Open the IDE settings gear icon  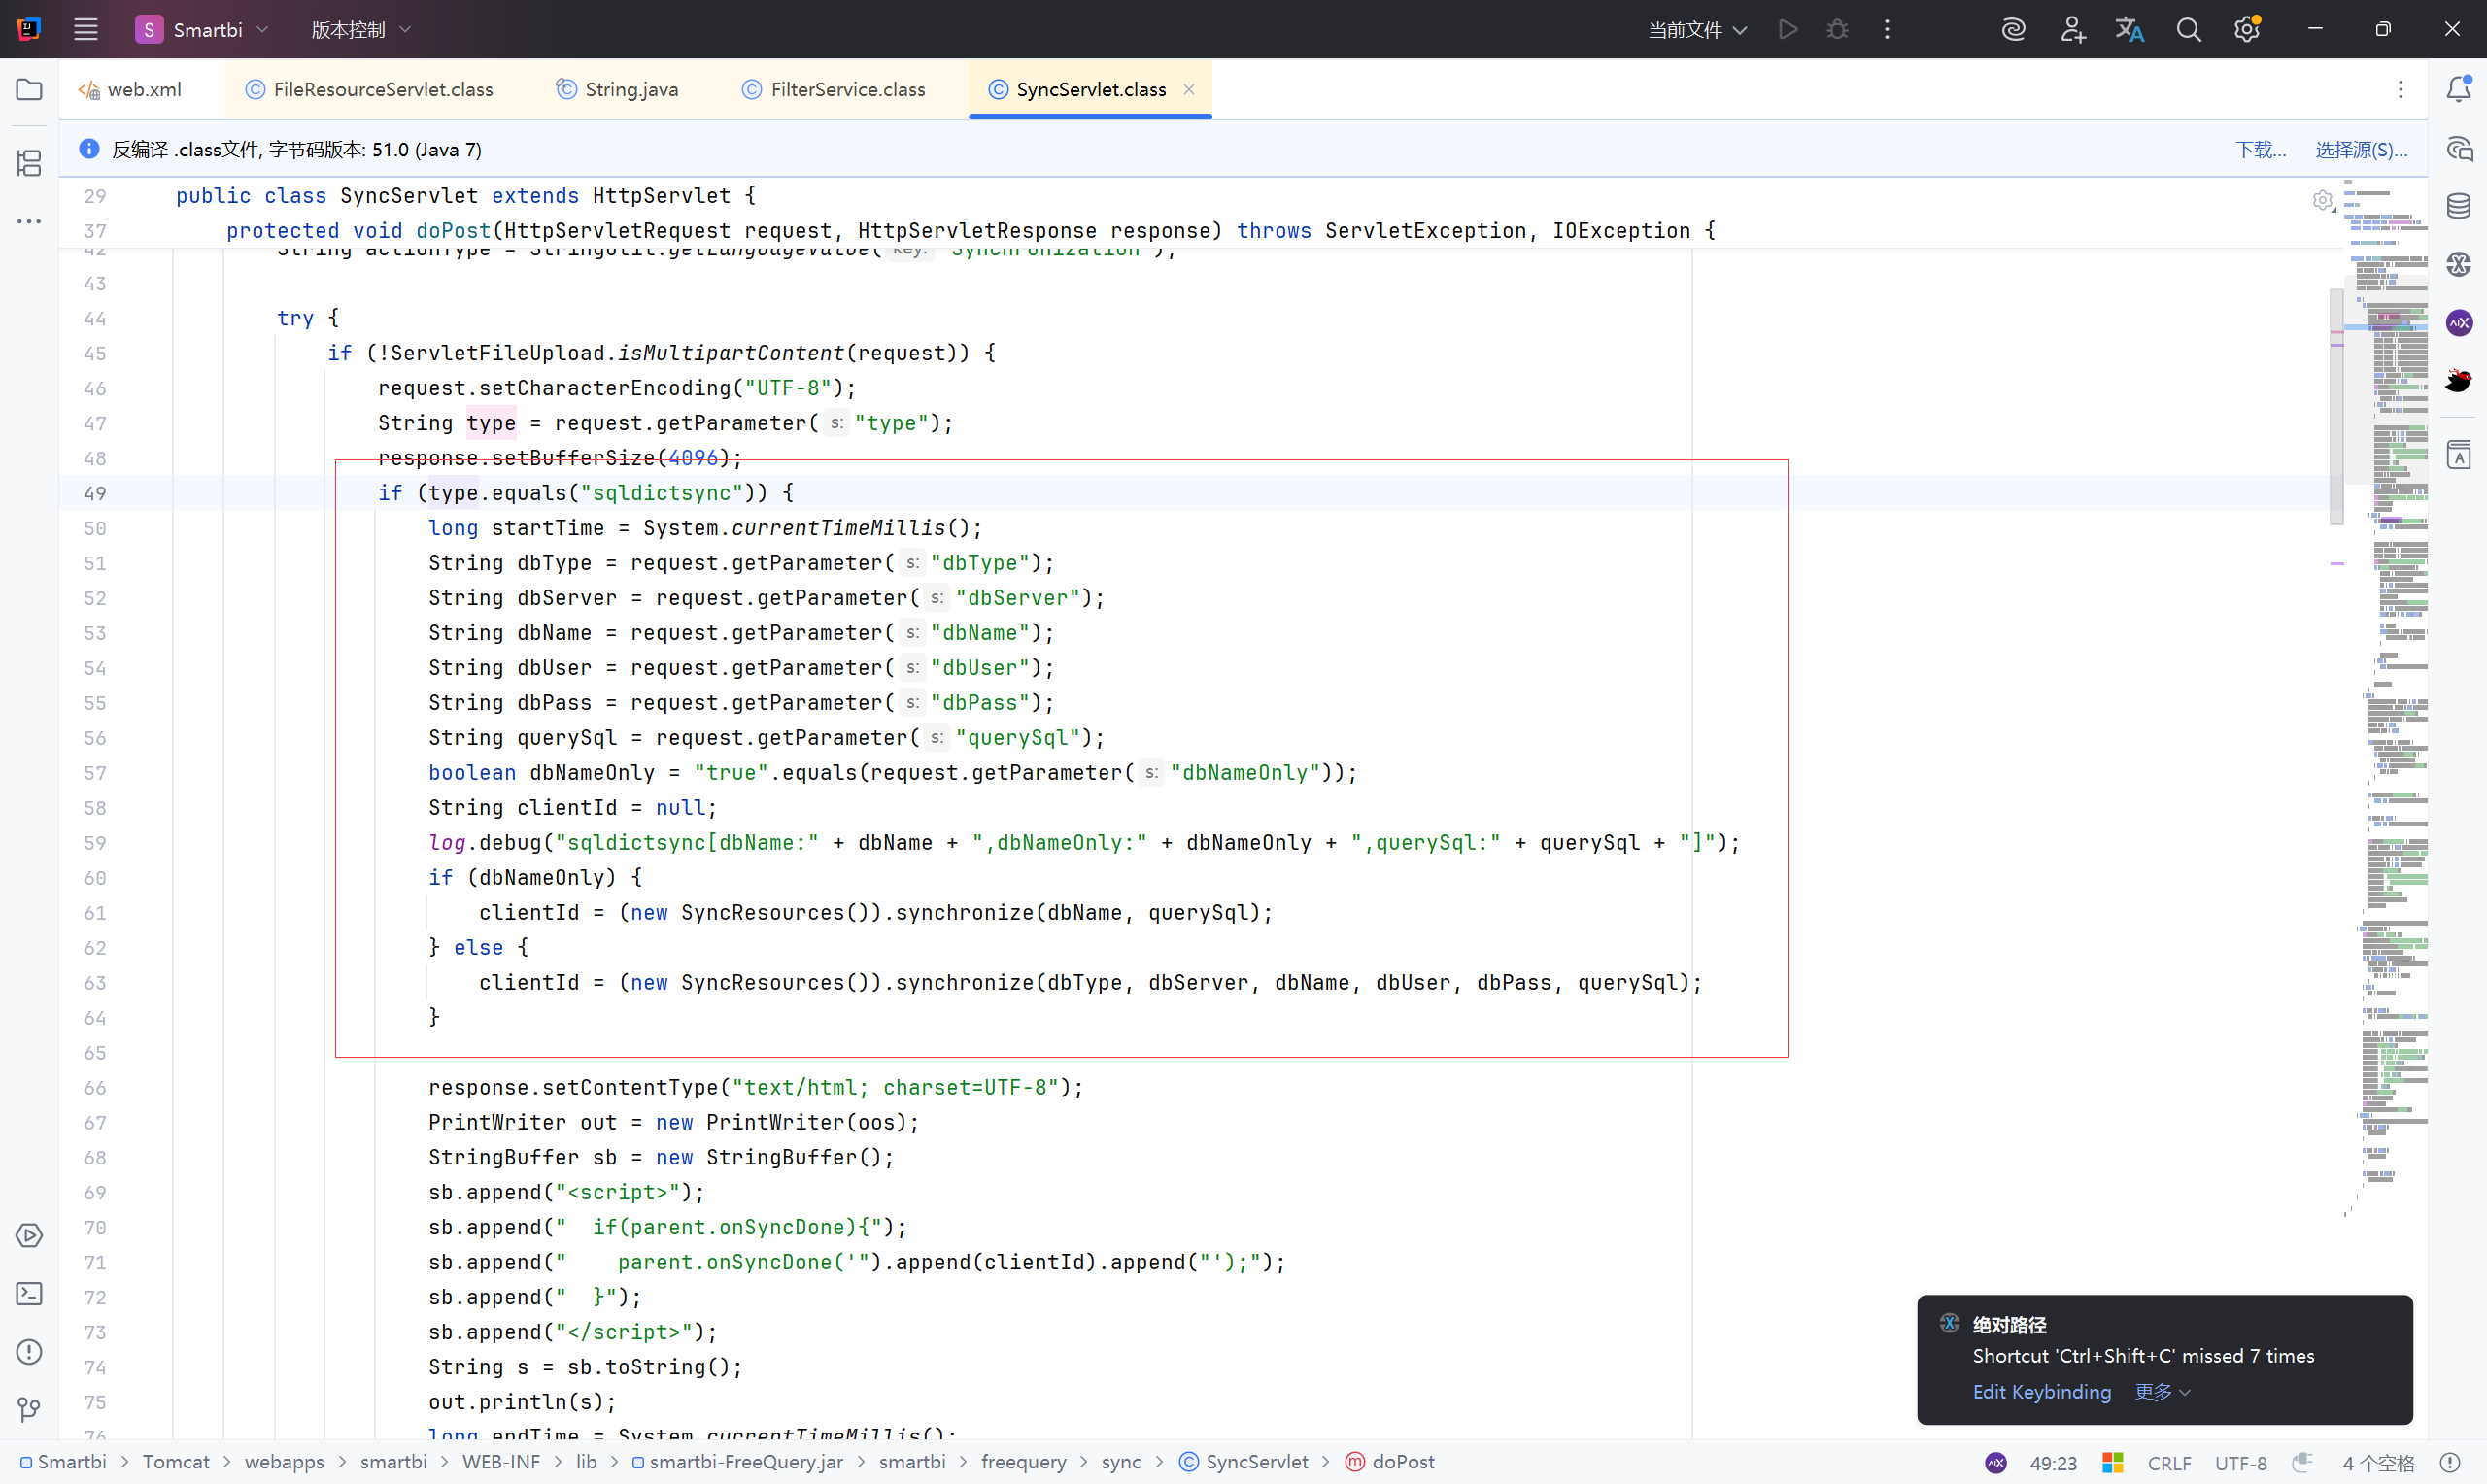click(2246, 30)
